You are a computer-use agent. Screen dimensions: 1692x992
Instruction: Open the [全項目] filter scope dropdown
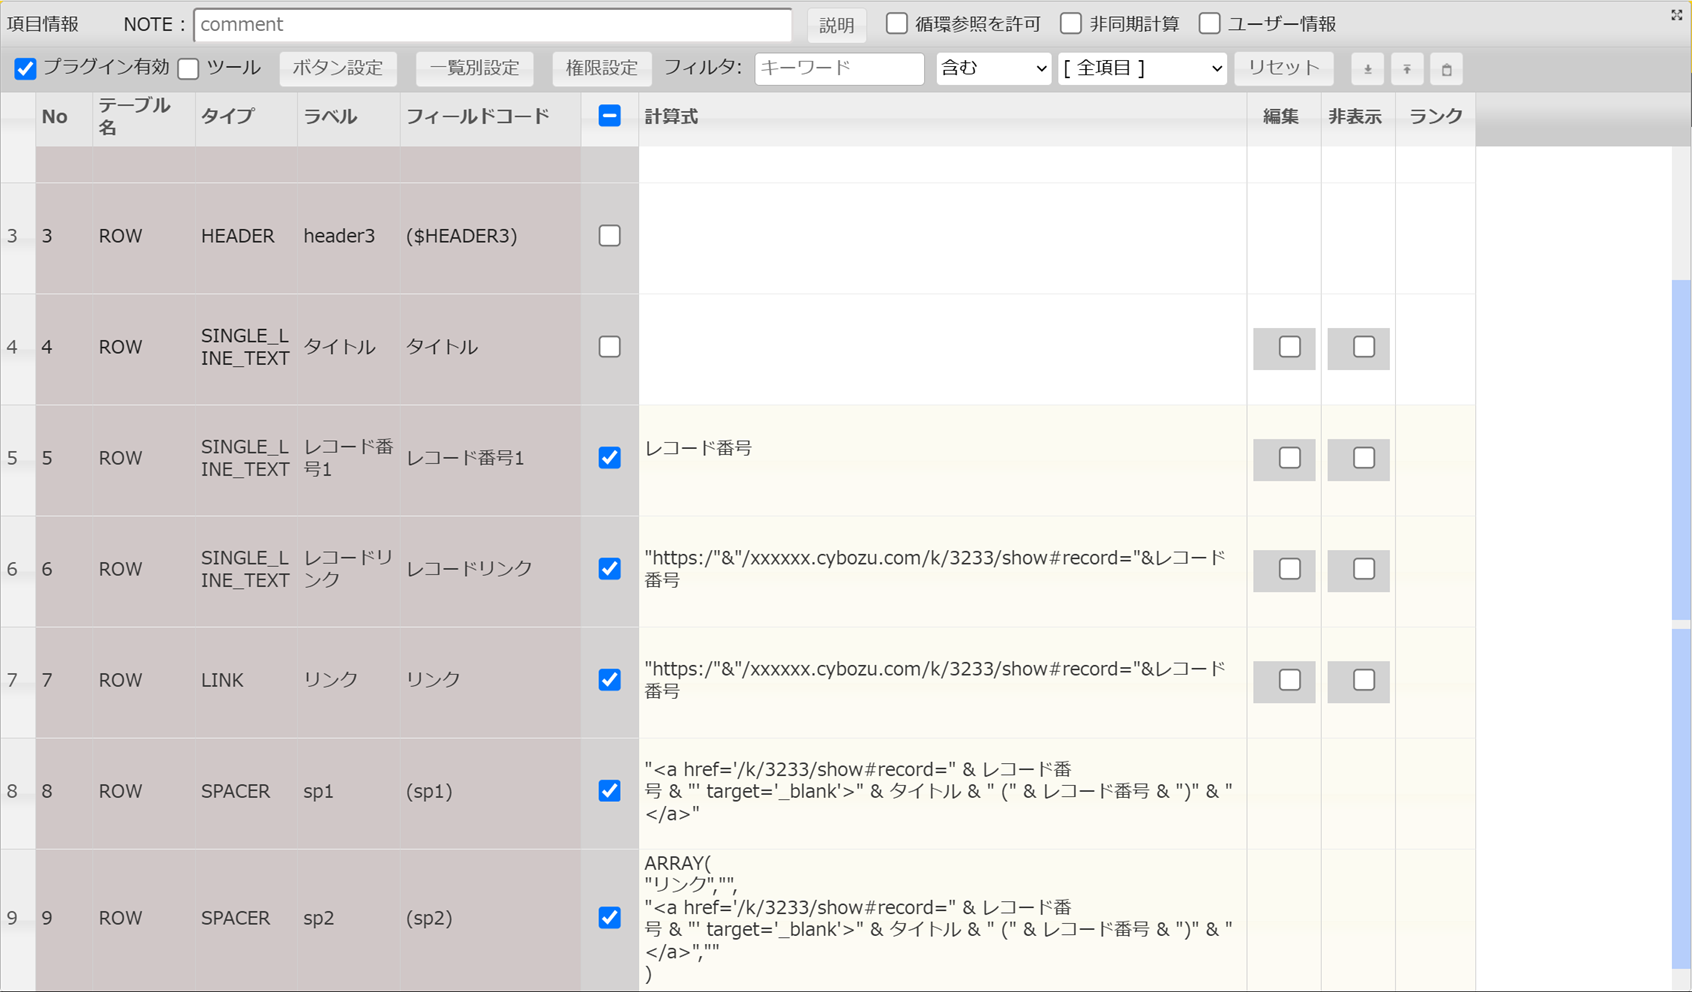pyautogui.click(x=1142, y=68)
